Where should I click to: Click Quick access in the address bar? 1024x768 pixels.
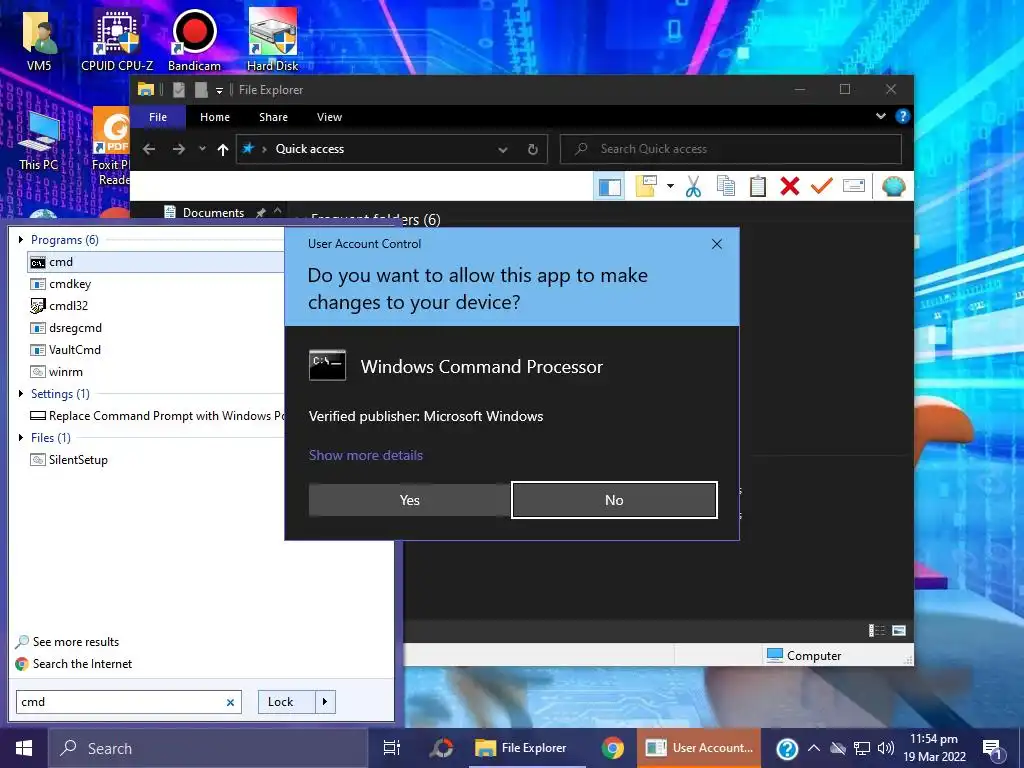[310, 149]
